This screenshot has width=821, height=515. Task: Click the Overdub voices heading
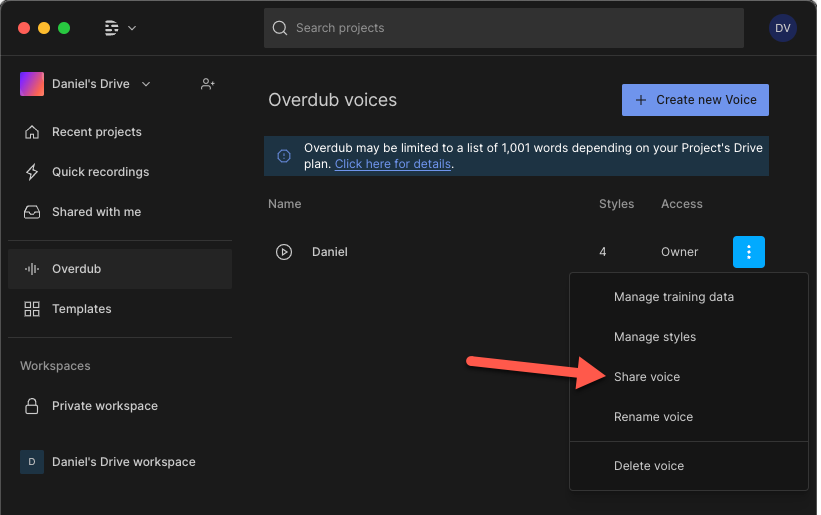(x=332, y=100)
